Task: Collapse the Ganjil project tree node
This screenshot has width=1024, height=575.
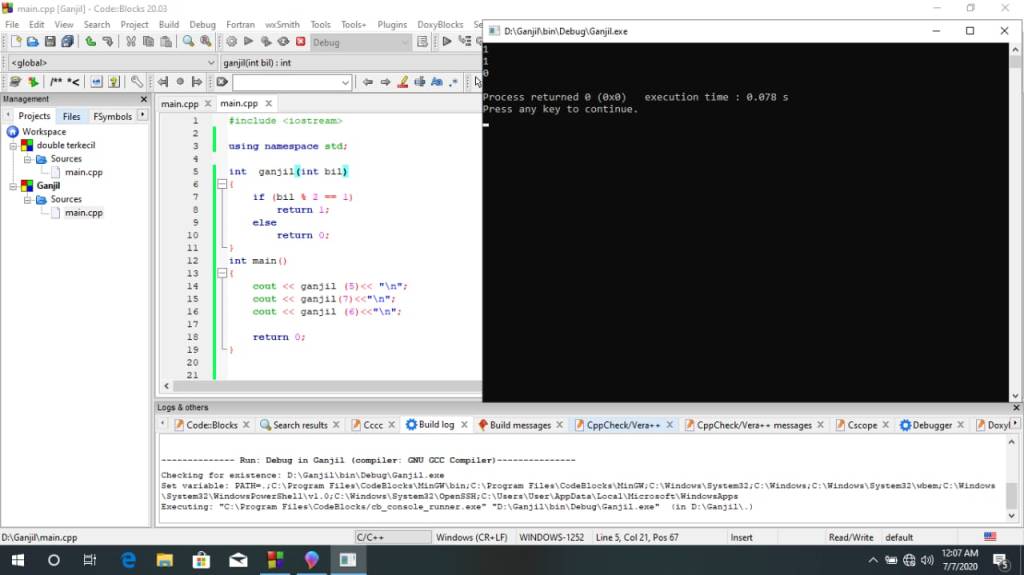Action: click(14, 186)
